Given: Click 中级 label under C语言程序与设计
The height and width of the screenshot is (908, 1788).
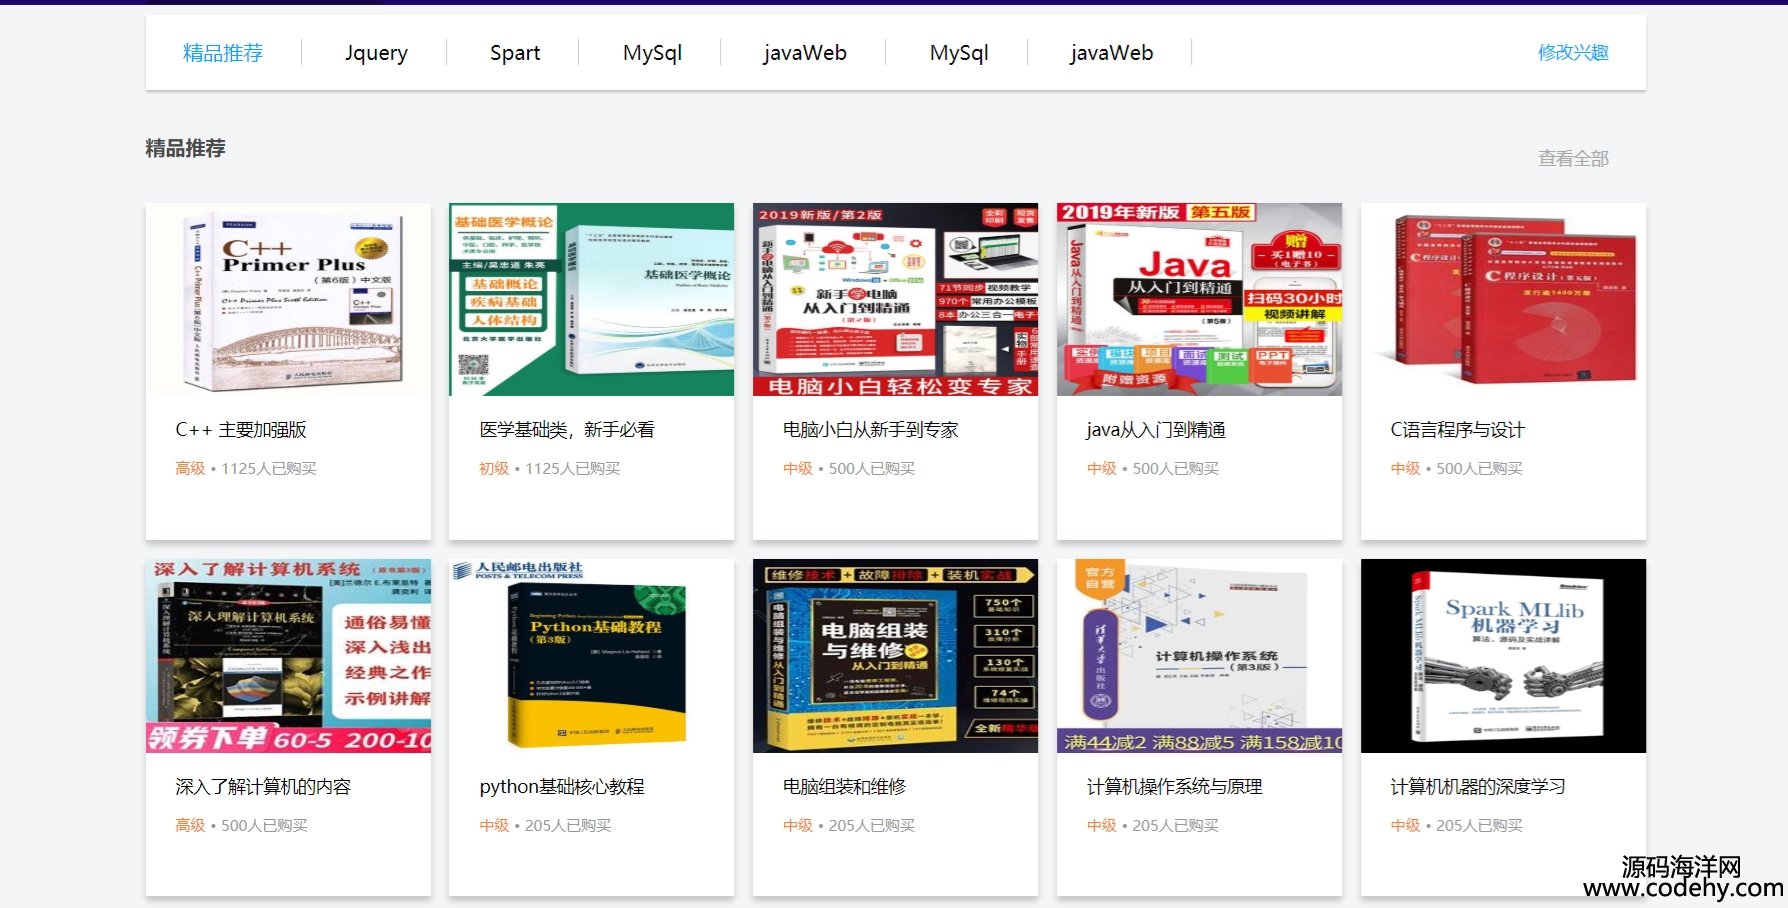Looking at the screenshot, I should tap(1406, 468).
